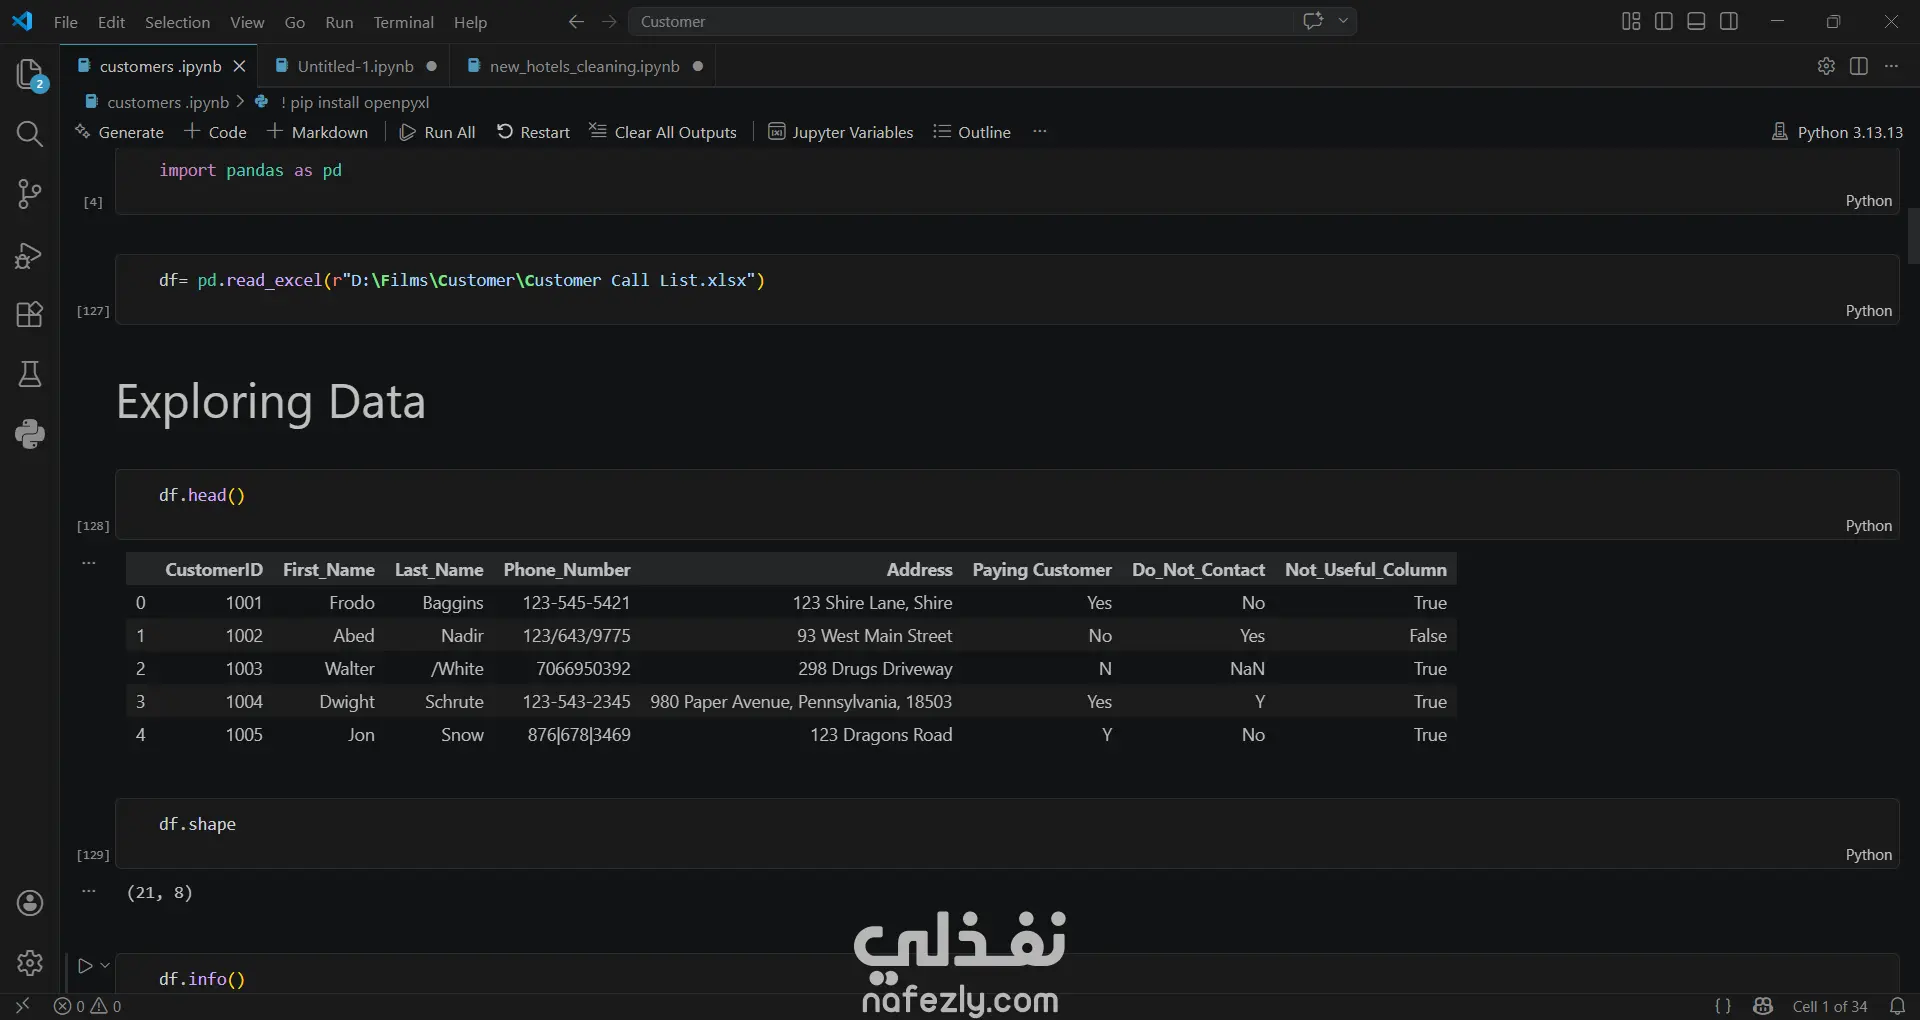Toggle the bottom panel
This screenshot has width=1920, height=1020.
pos(1696,21)
